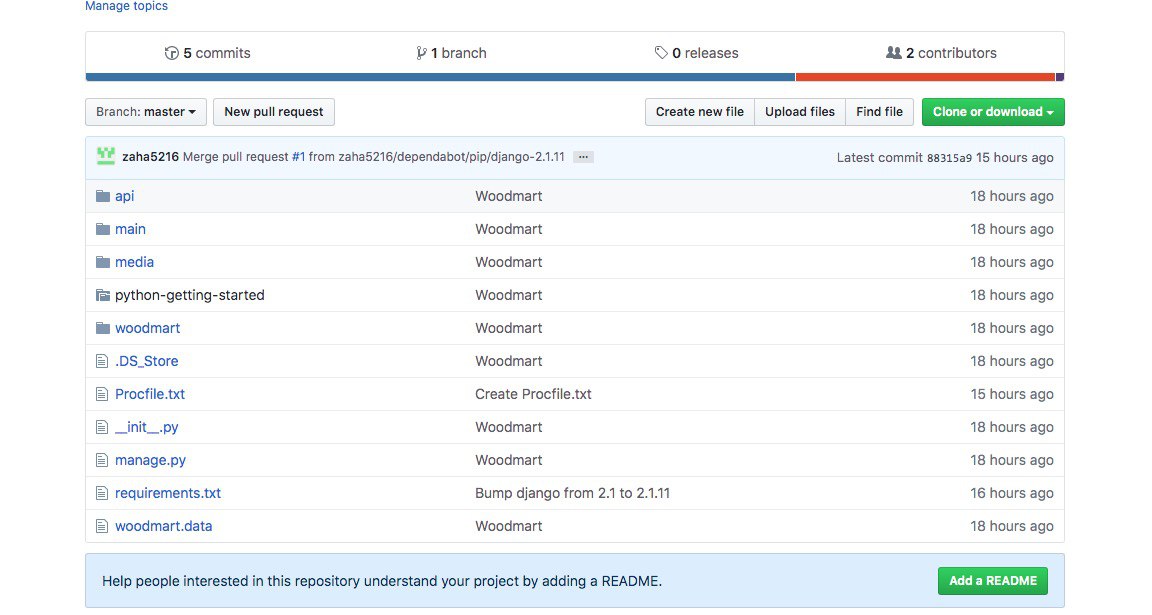Click the Upload files button
Viewport: 1152px width, 615px height.
tap(799, 112)
